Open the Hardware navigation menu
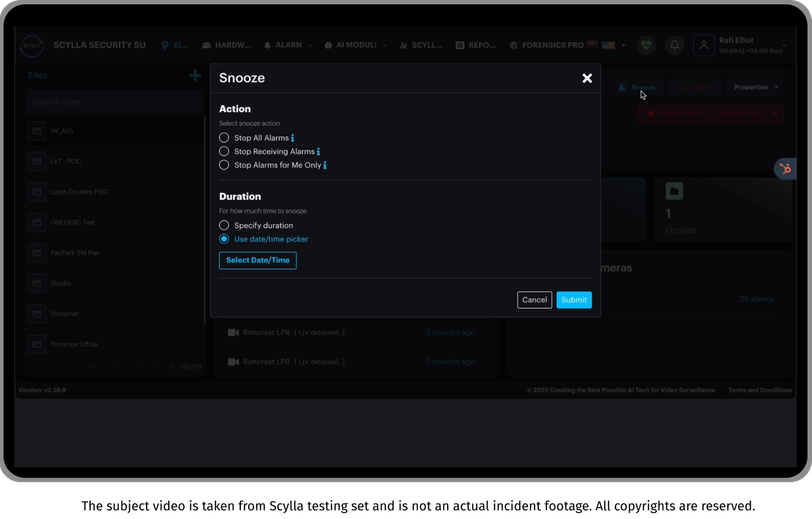The image size is (812, 519). (x=226, y=45)
